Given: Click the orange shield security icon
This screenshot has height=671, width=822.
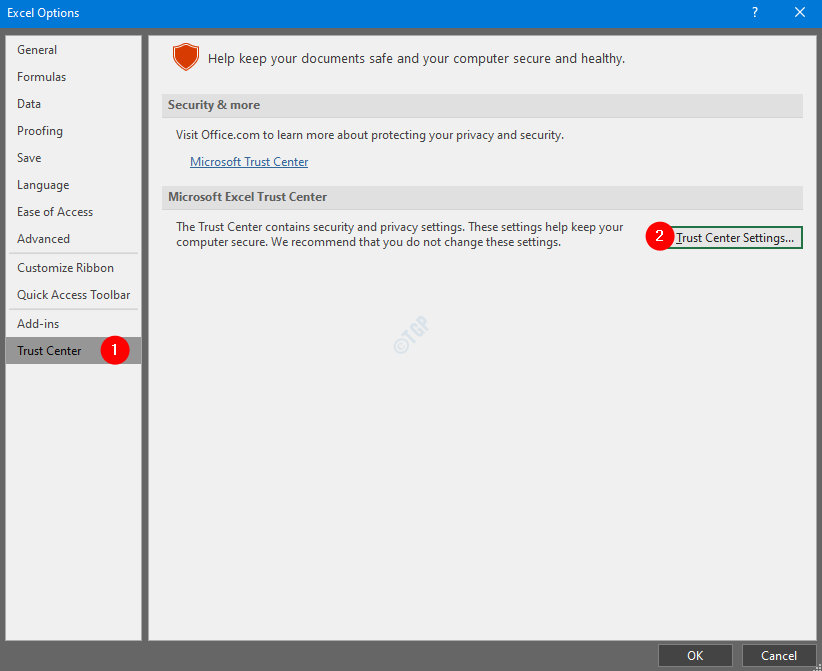Looking at the screenshot, I should pyautogui.click(x=186, y=58).
